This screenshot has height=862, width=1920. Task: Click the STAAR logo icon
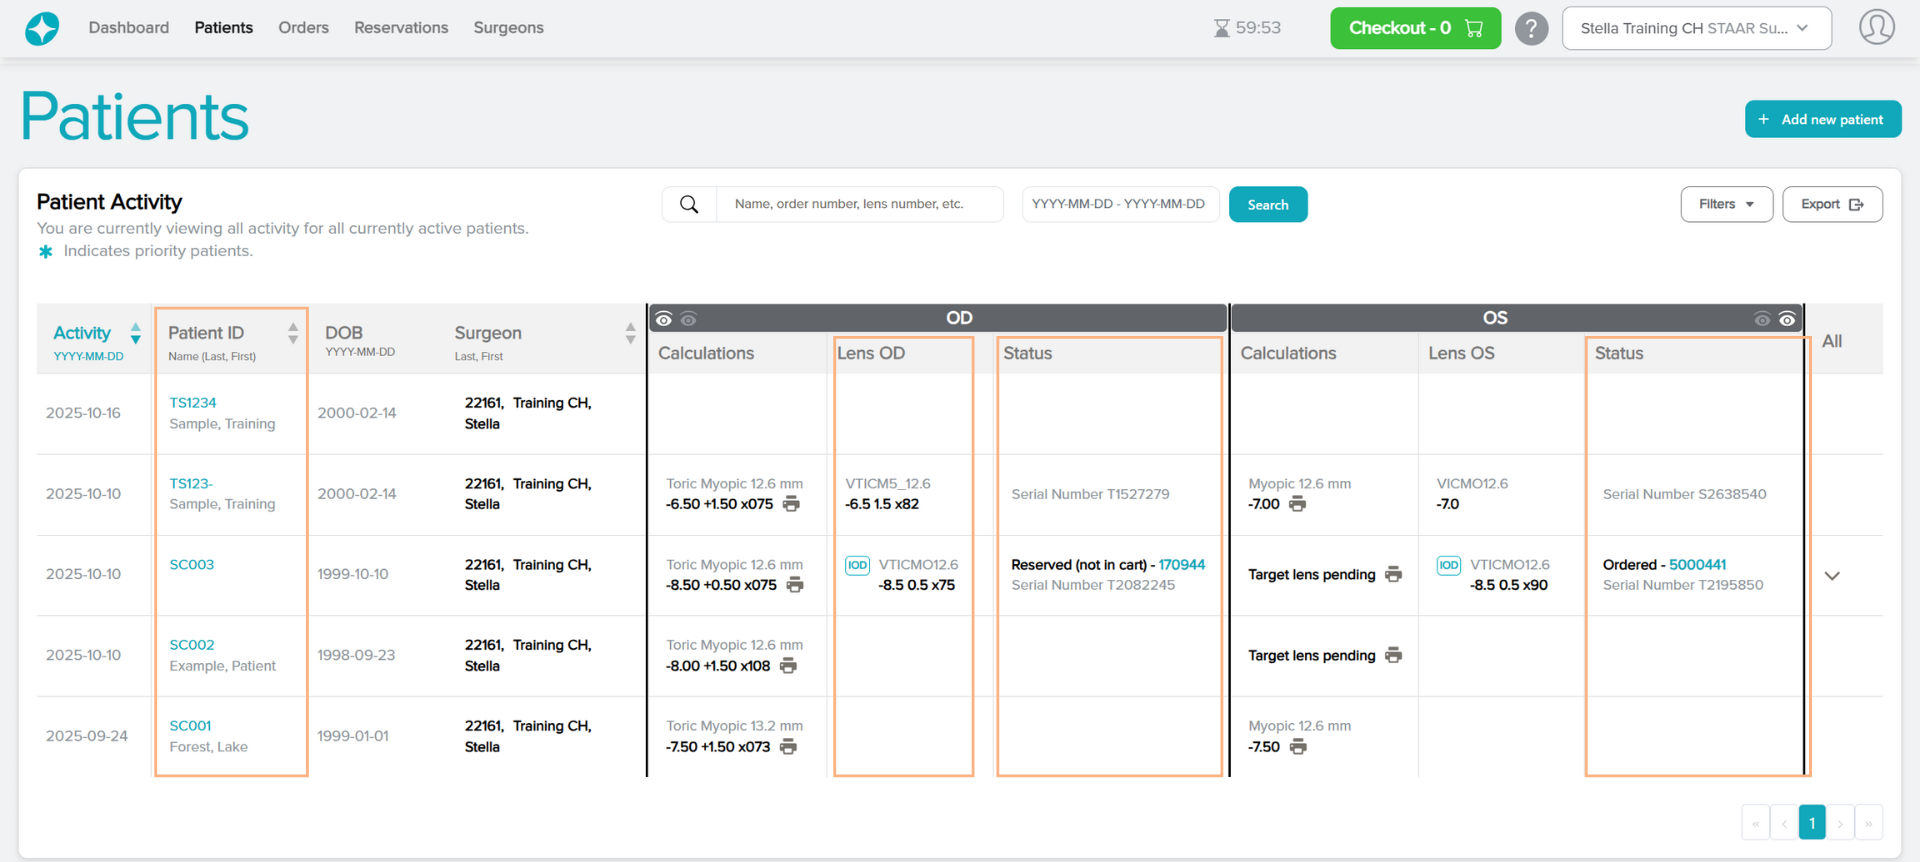point(42,28)
